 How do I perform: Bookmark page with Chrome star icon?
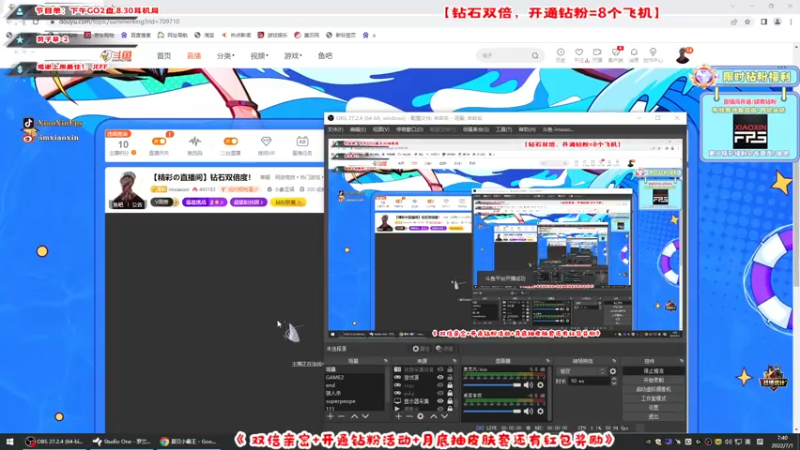click(747, 21)
